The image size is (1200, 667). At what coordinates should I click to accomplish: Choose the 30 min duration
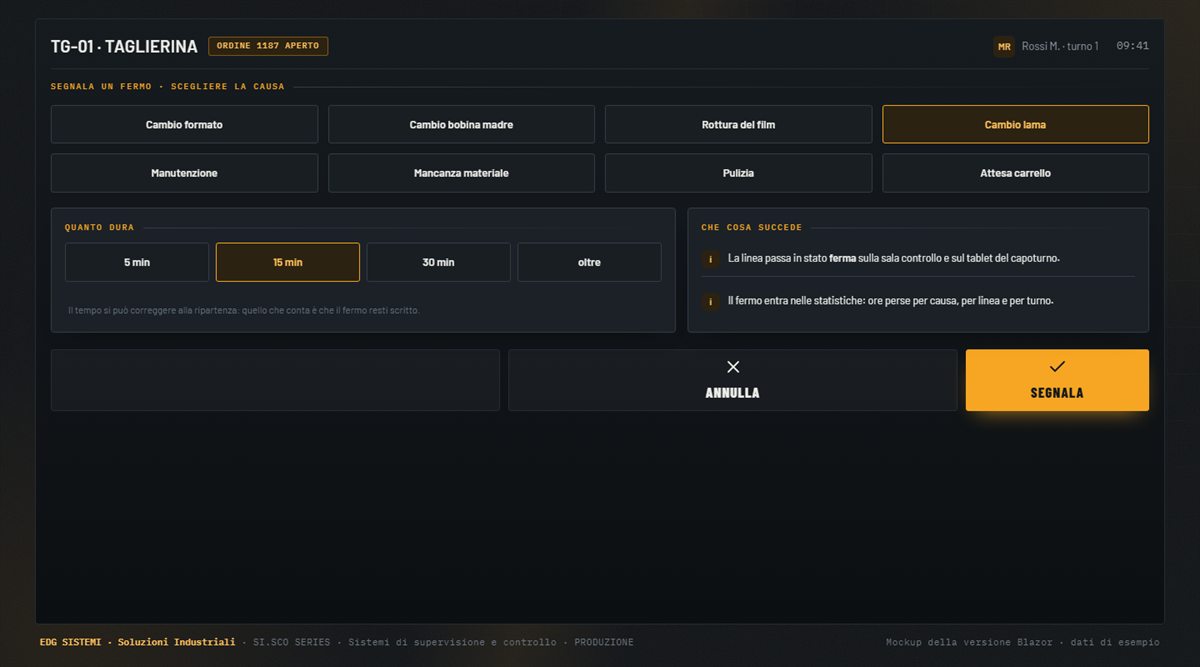438,262
